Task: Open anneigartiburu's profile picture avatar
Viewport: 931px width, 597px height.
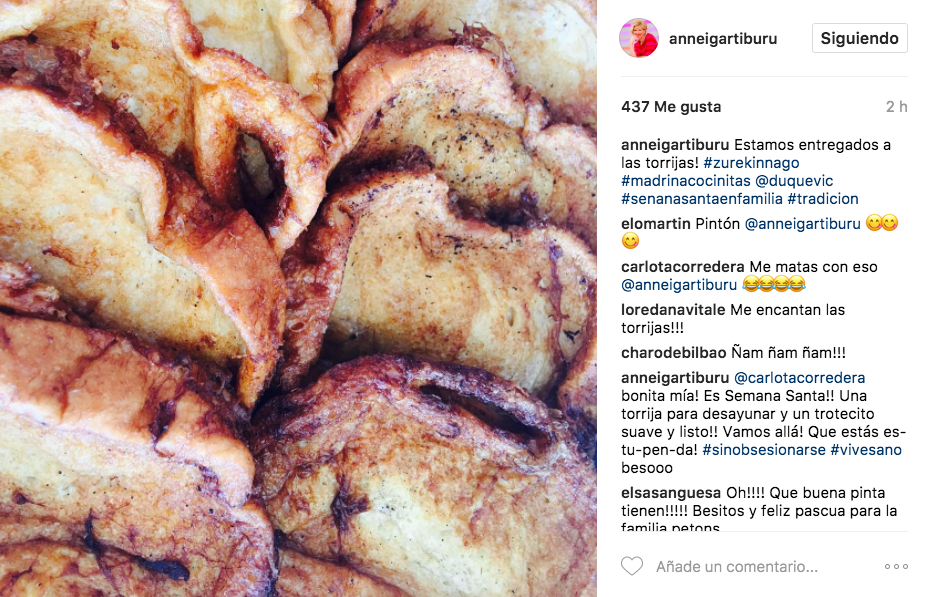Action: 639,38
